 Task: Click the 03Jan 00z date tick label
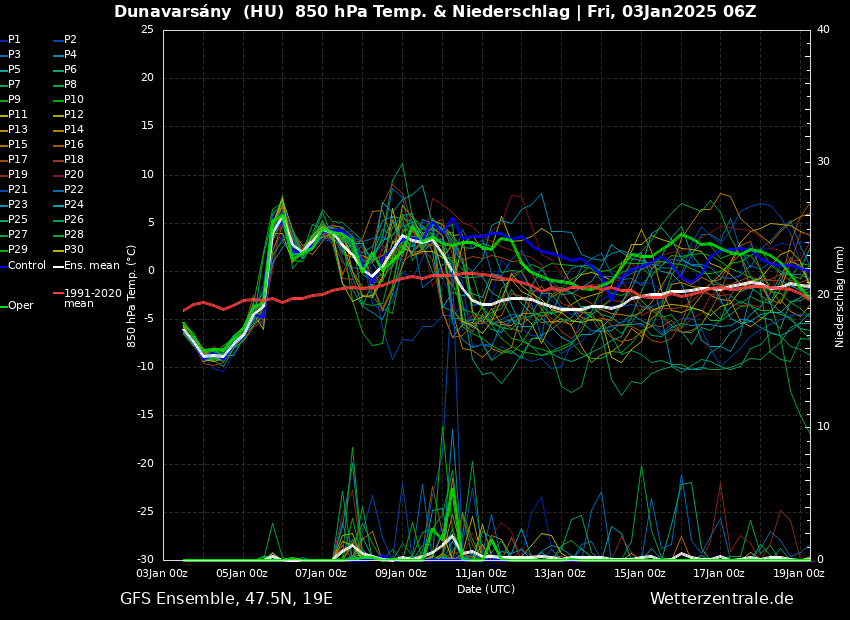162,574
